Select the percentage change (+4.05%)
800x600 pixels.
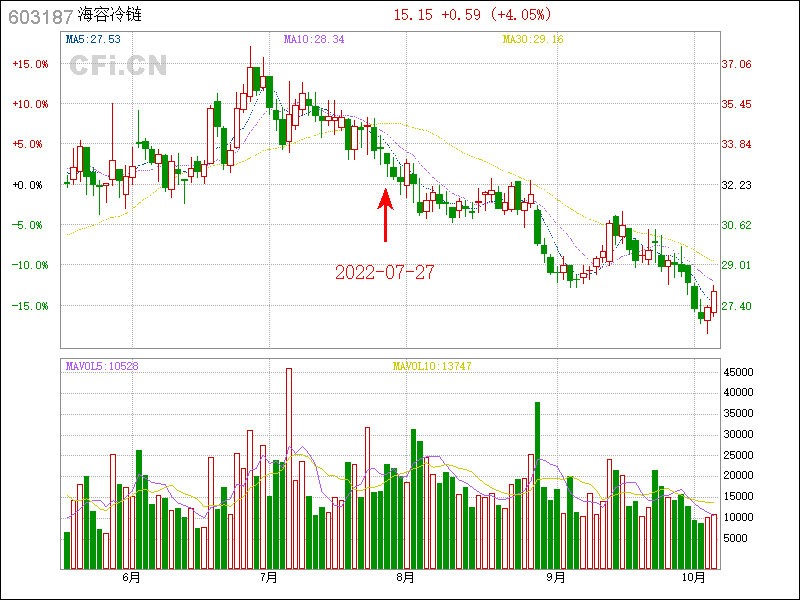521,15
